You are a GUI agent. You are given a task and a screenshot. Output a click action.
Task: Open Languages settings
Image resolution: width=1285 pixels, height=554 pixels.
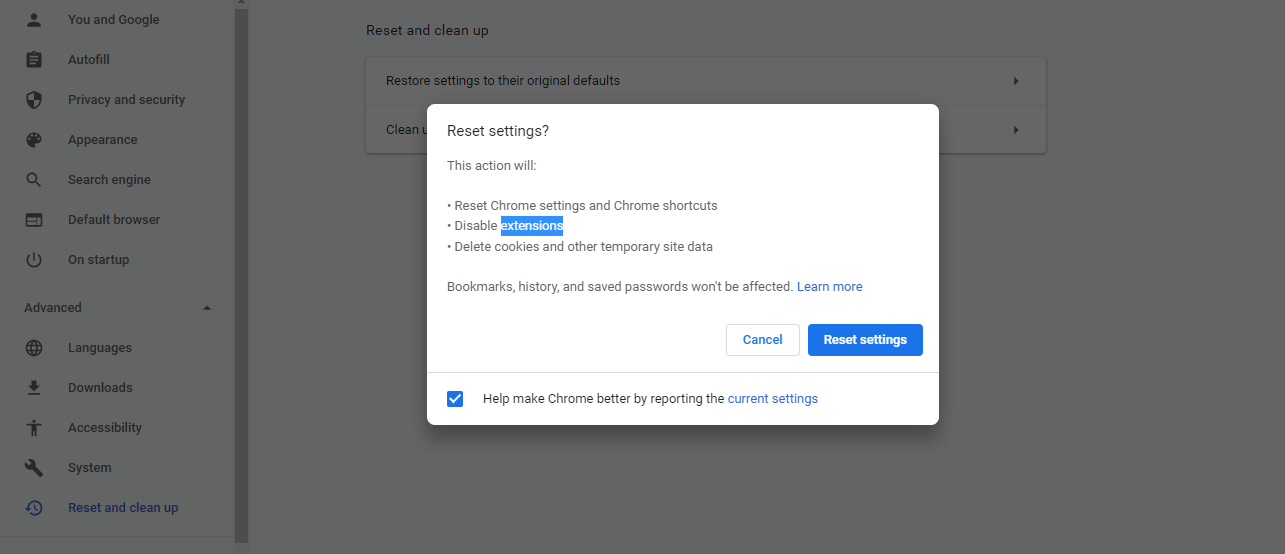coord(100,348)
